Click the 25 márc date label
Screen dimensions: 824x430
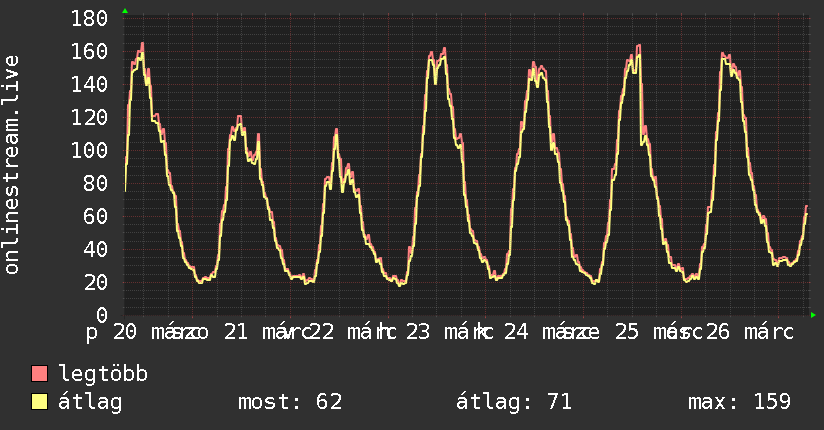(658, 332)
